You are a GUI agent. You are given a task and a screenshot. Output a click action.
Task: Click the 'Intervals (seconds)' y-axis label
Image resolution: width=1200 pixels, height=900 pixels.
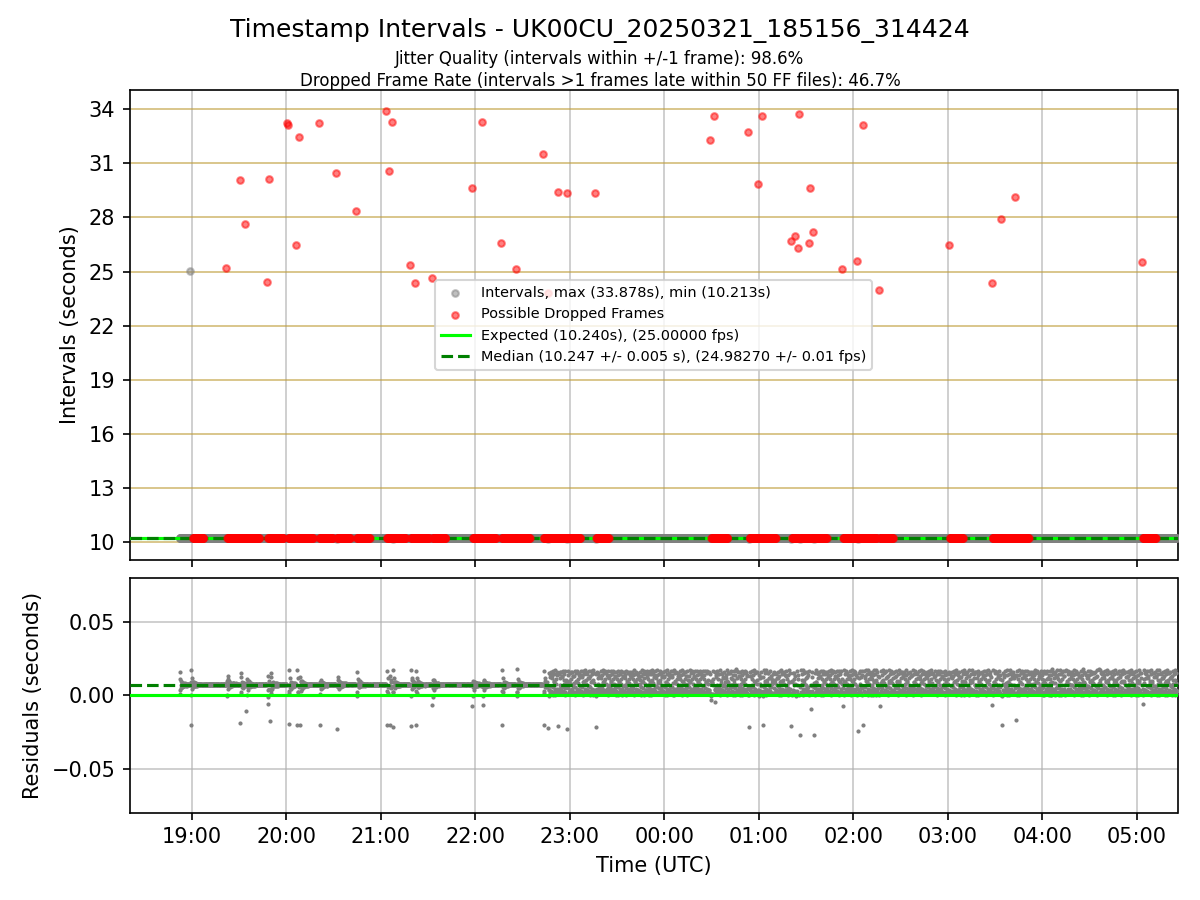[x=68, y=325]
